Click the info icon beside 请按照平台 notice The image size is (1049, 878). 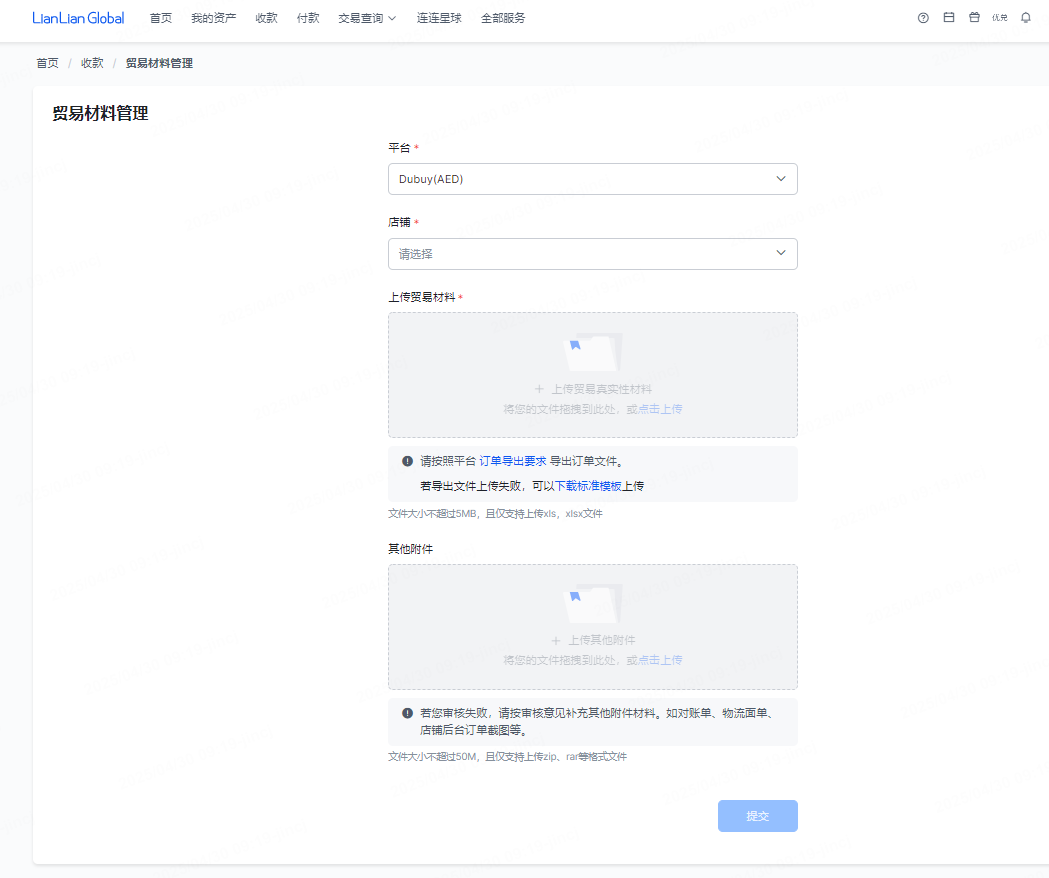407,461
